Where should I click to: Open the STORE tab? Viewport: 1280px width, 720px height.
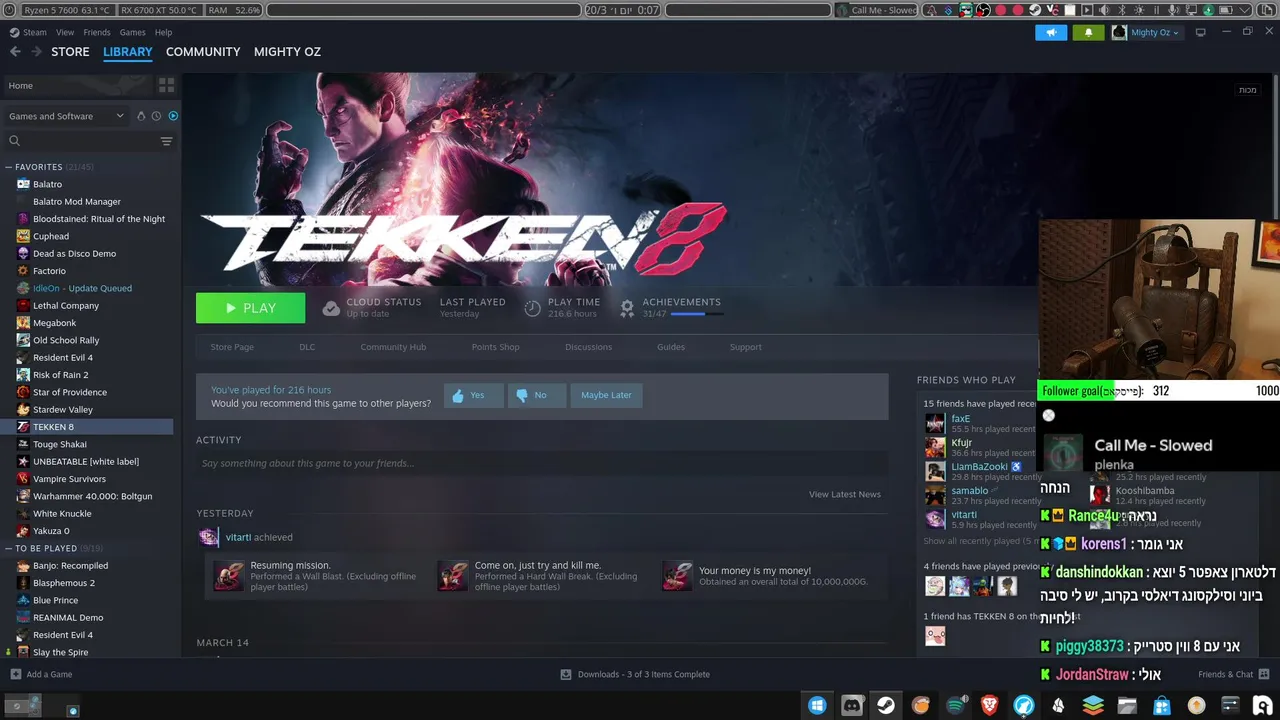[70, 52]
